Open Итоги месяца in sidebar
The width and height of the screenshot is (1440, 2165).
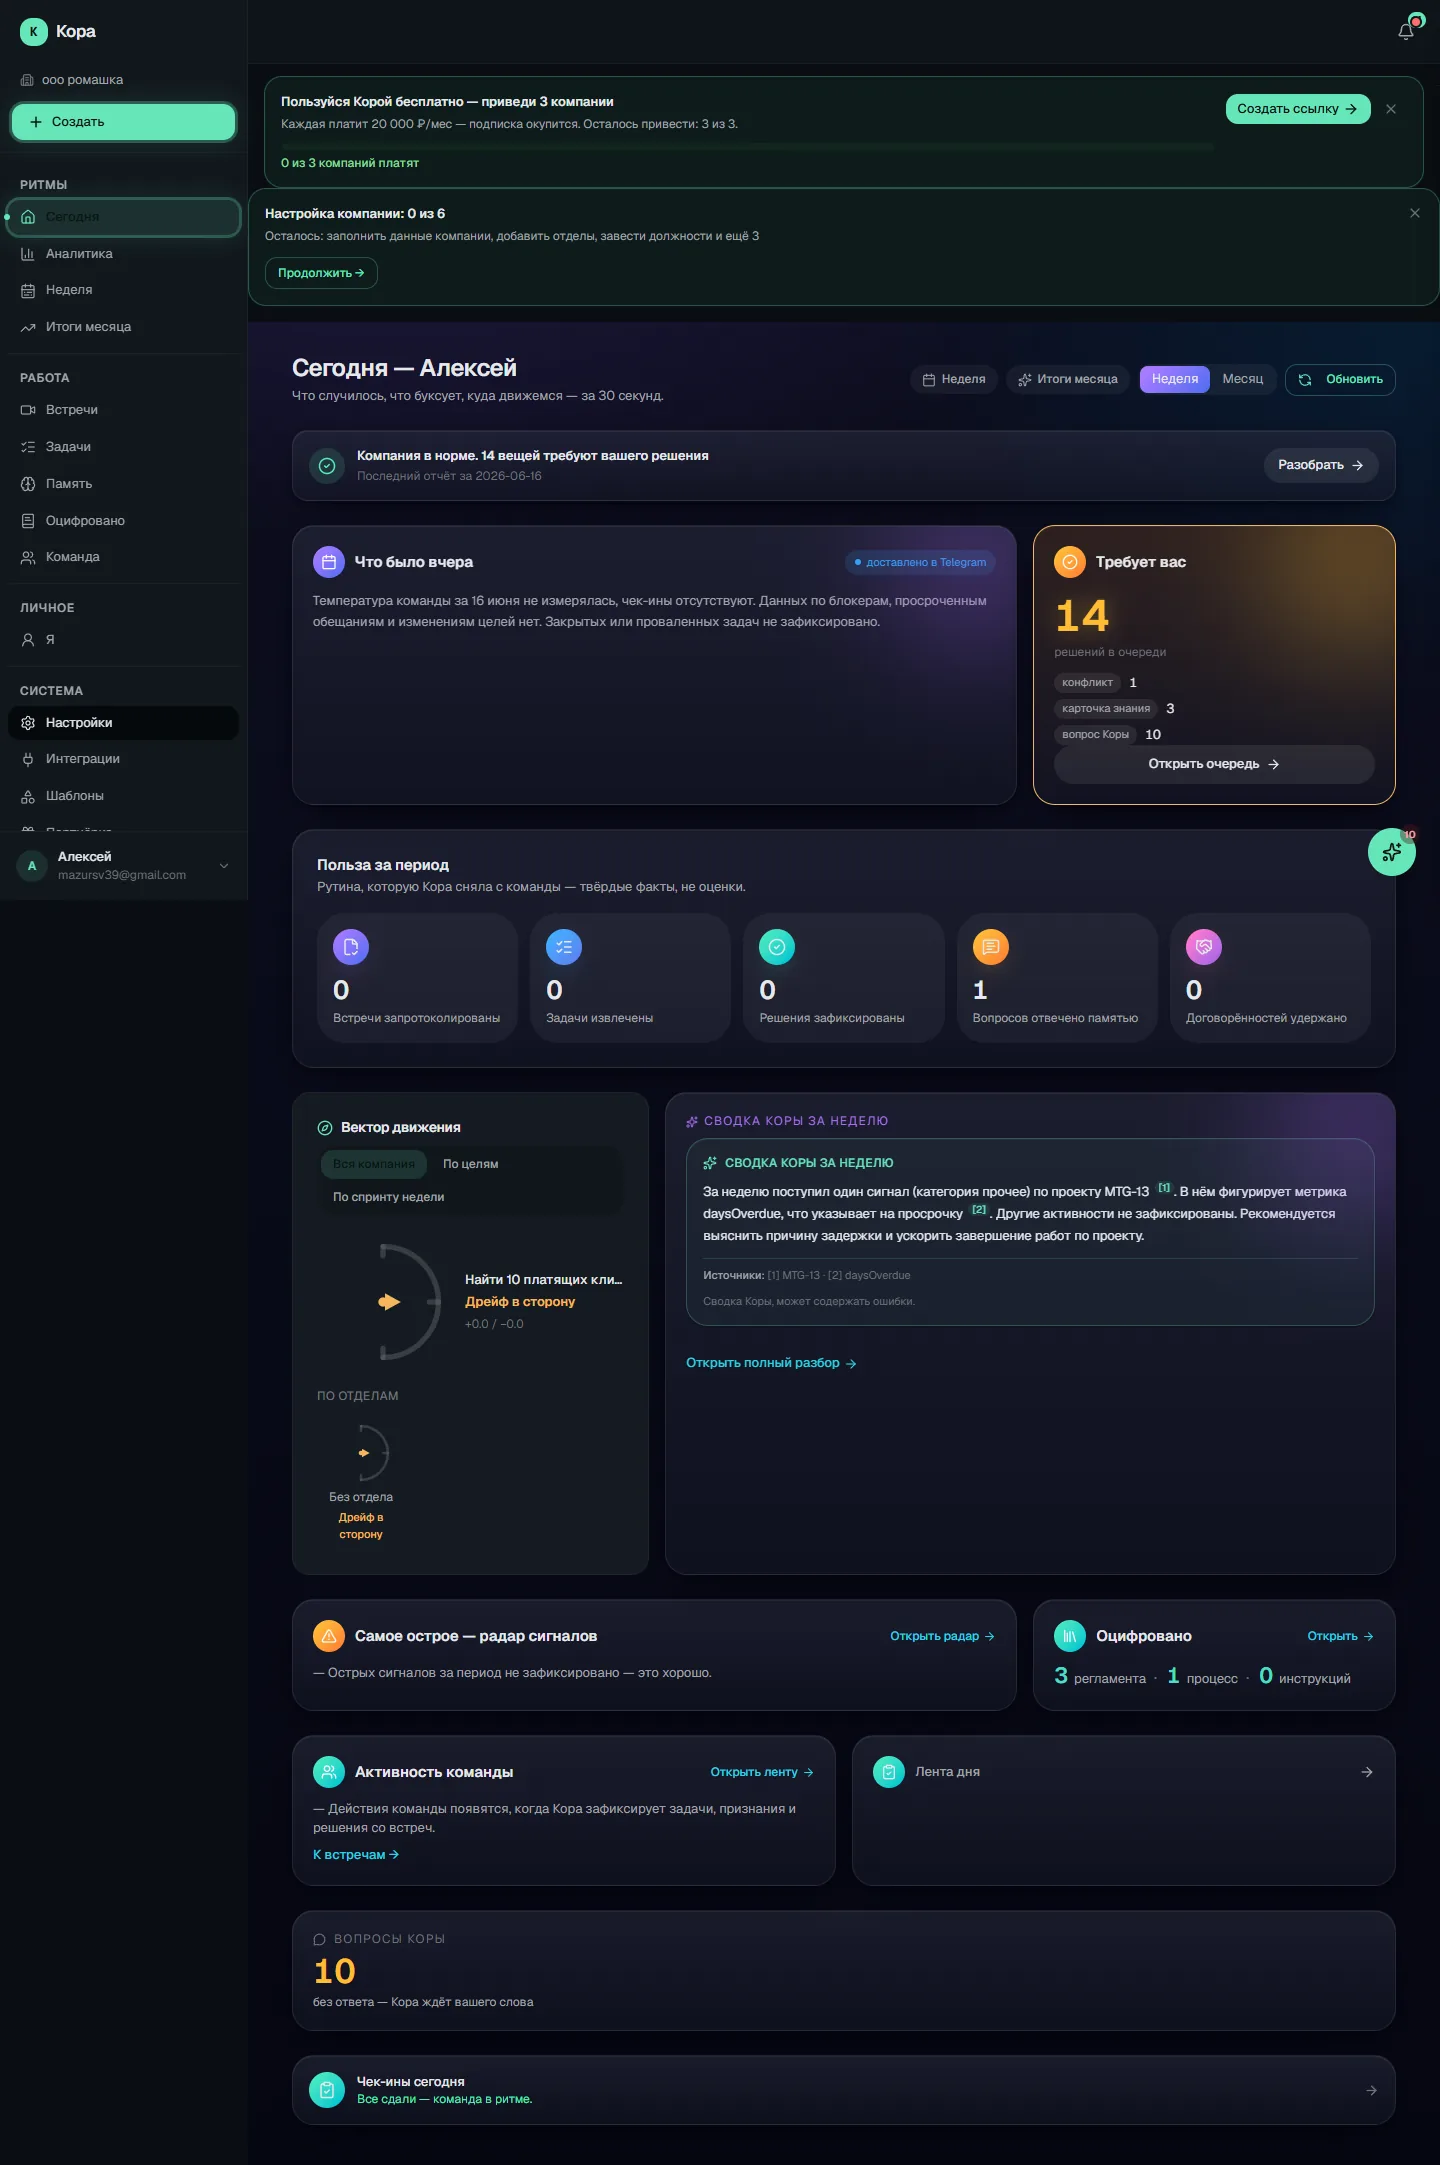click(x=124, y=327)
